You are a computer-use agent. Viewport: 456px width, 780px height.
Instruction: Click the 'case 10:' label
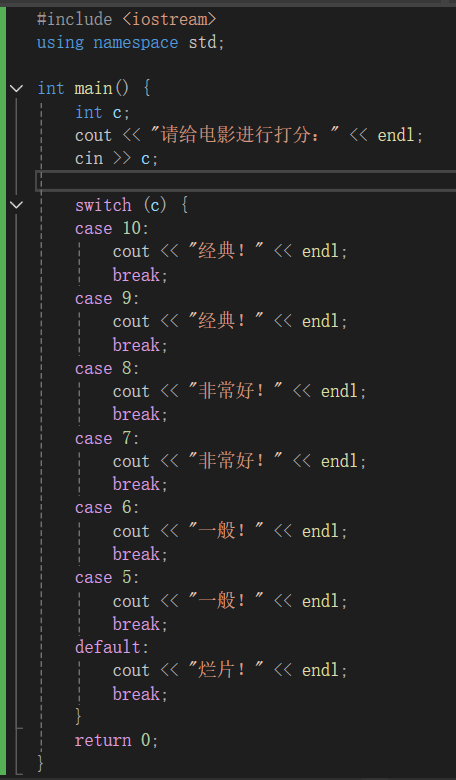point(112,228)
